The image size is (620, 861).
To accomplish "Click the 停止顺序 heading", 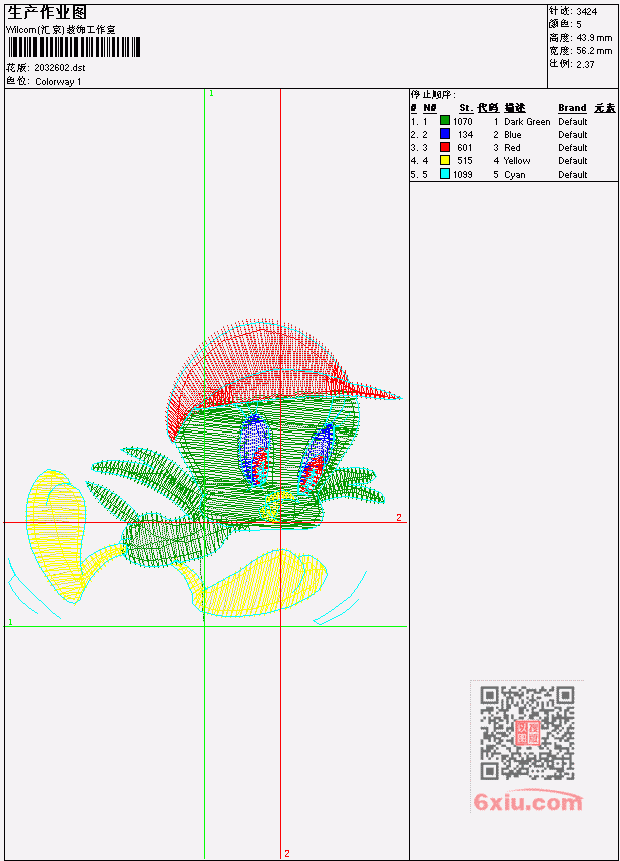I will point(433,95).
